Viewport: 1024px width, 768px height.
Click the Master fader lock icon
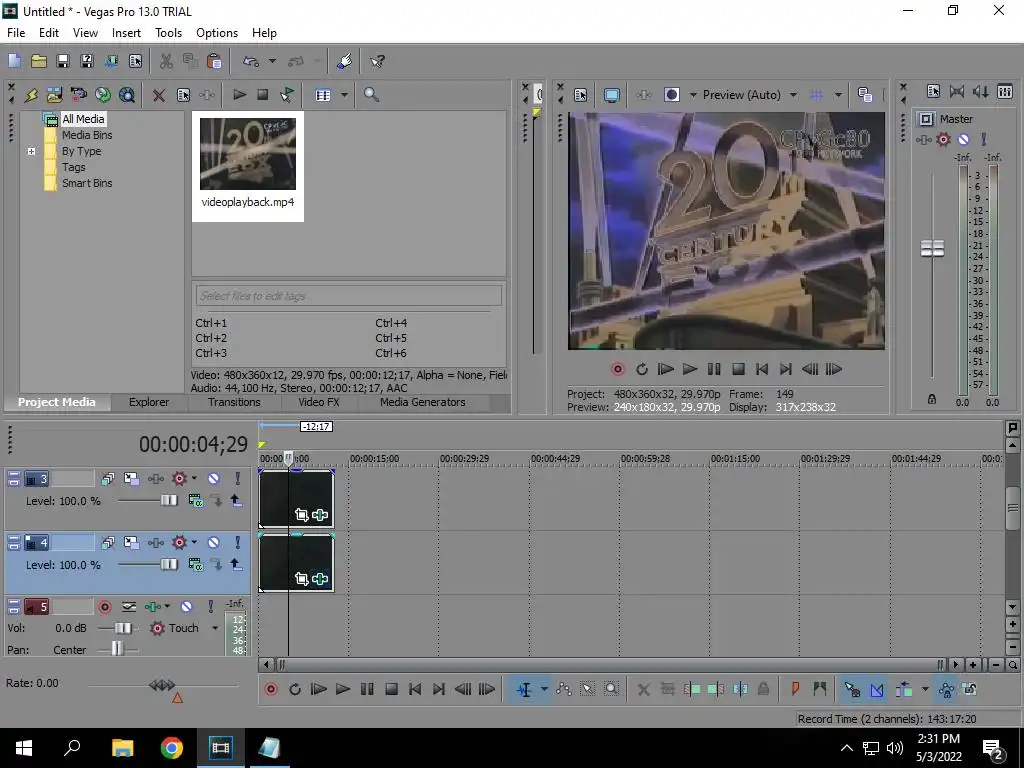tap(932, 399)
